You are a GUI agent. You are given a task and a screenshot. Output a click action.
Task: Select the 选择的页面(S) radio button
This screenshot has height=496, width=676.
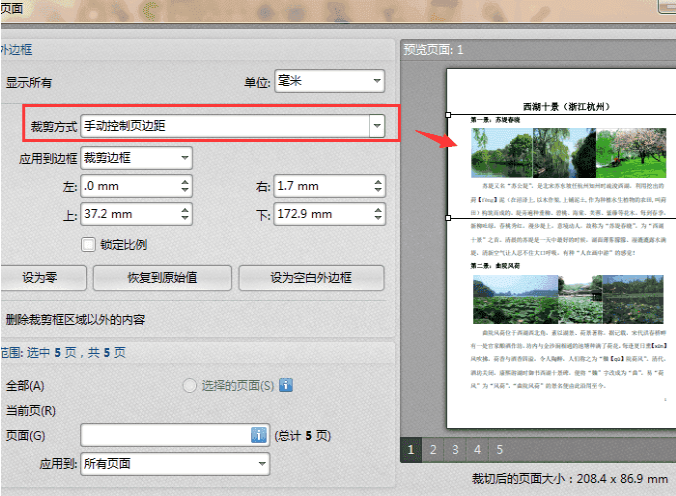pos(190,385)
